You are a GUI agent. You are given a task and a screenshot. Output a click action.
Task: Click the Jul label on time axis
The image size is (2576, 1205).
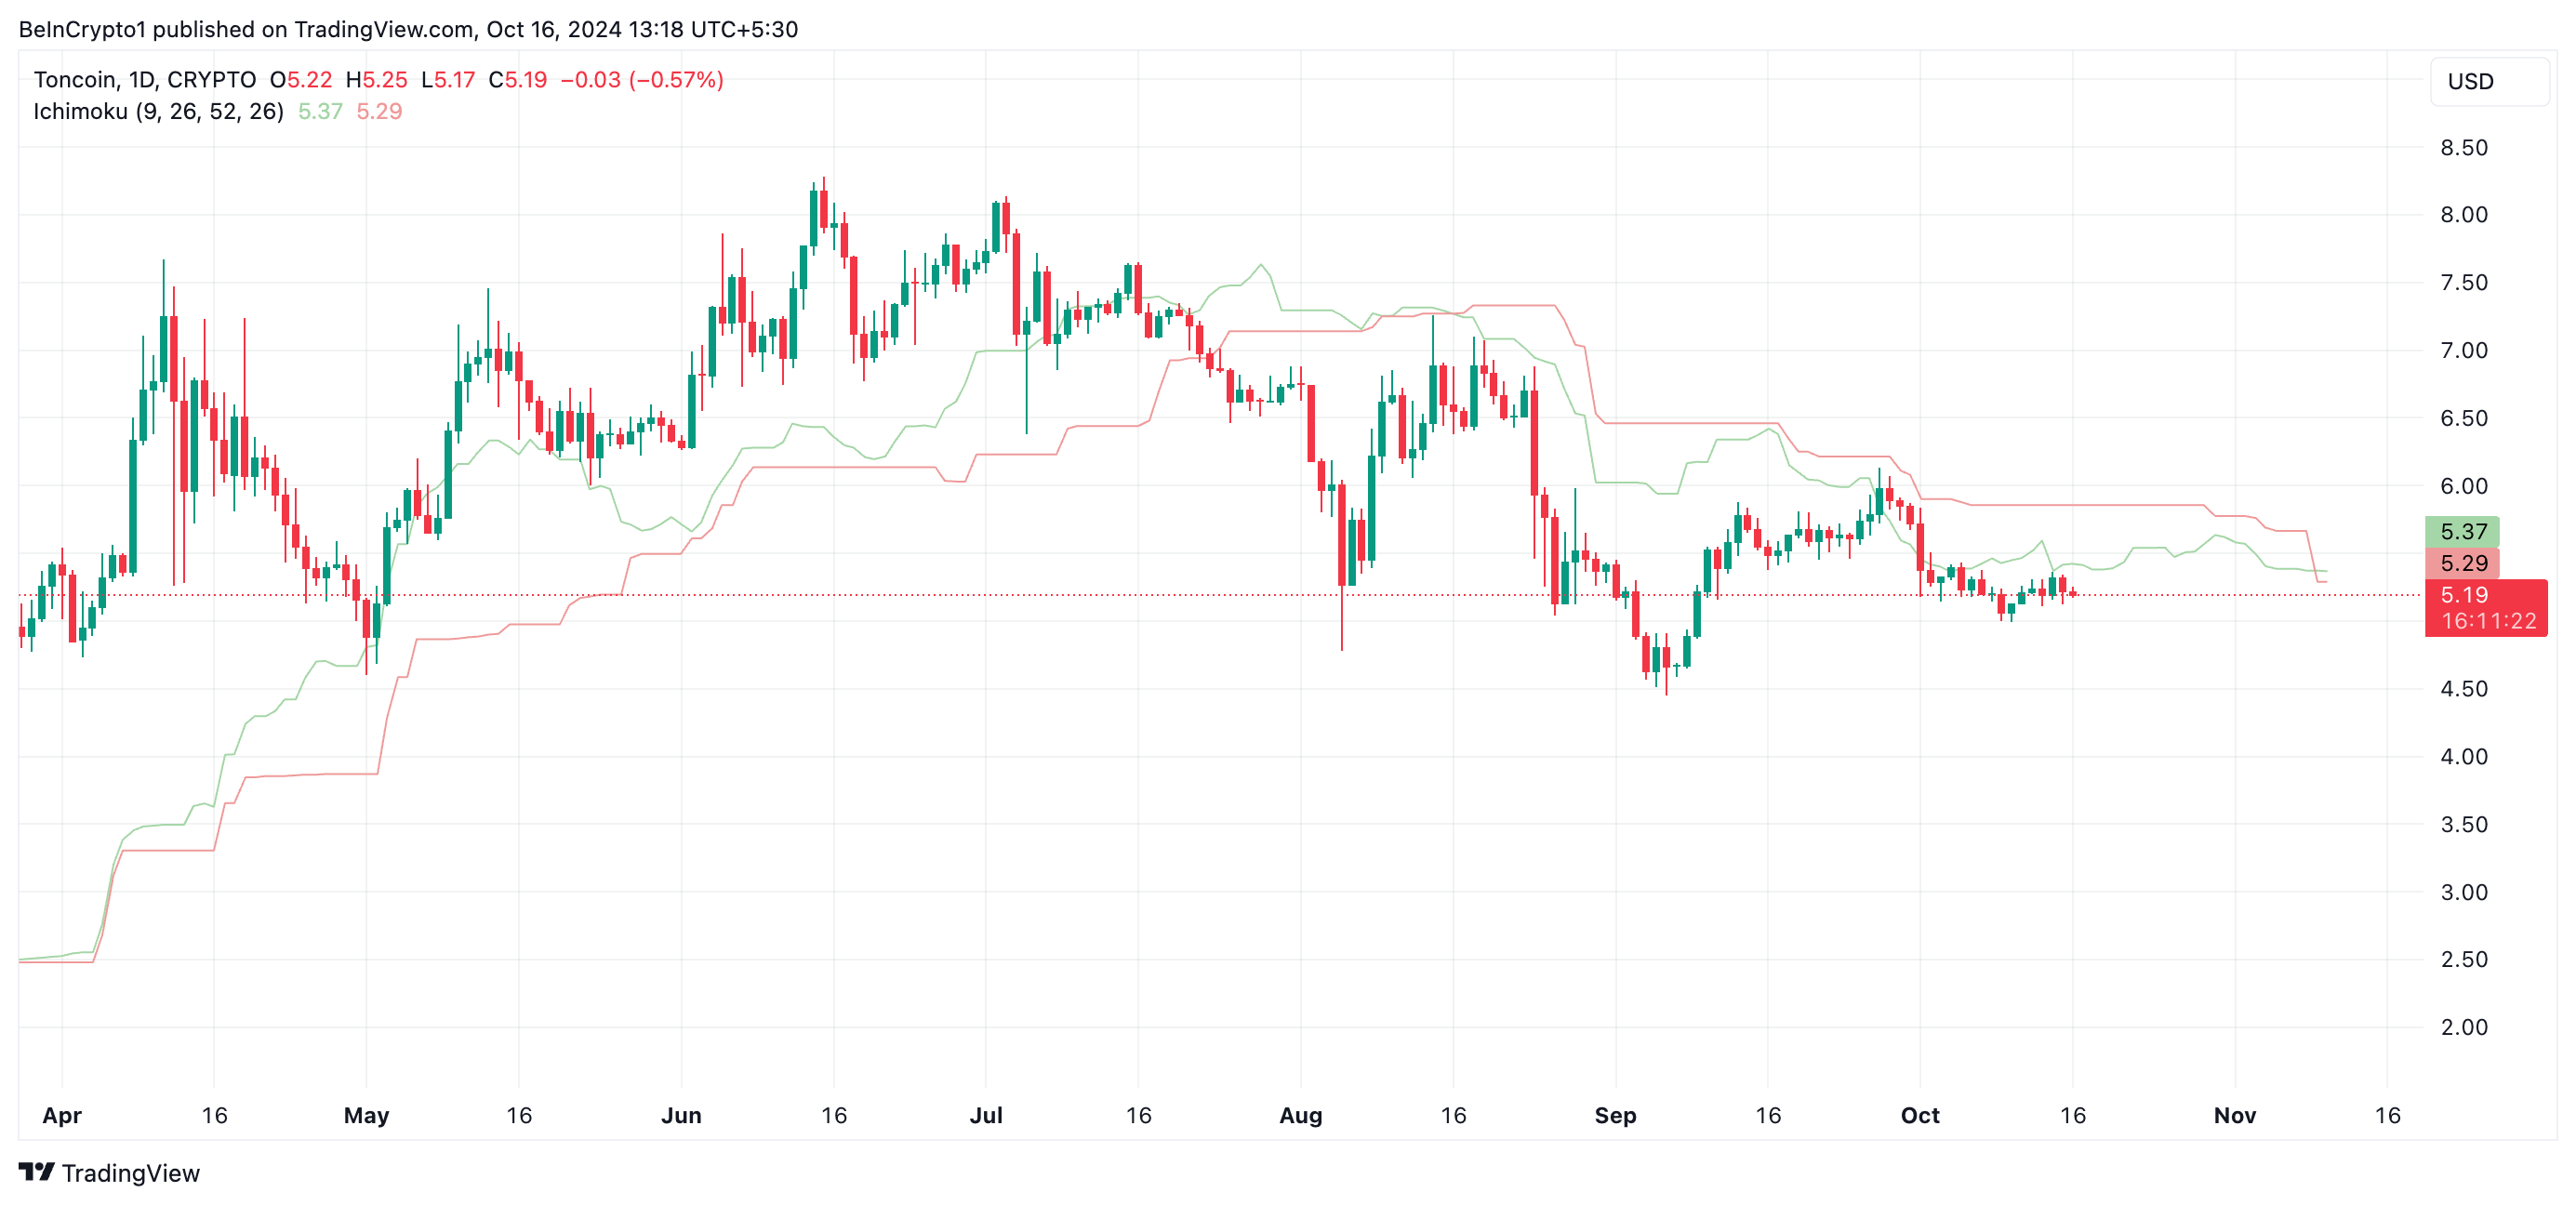tap(986, 1115)
